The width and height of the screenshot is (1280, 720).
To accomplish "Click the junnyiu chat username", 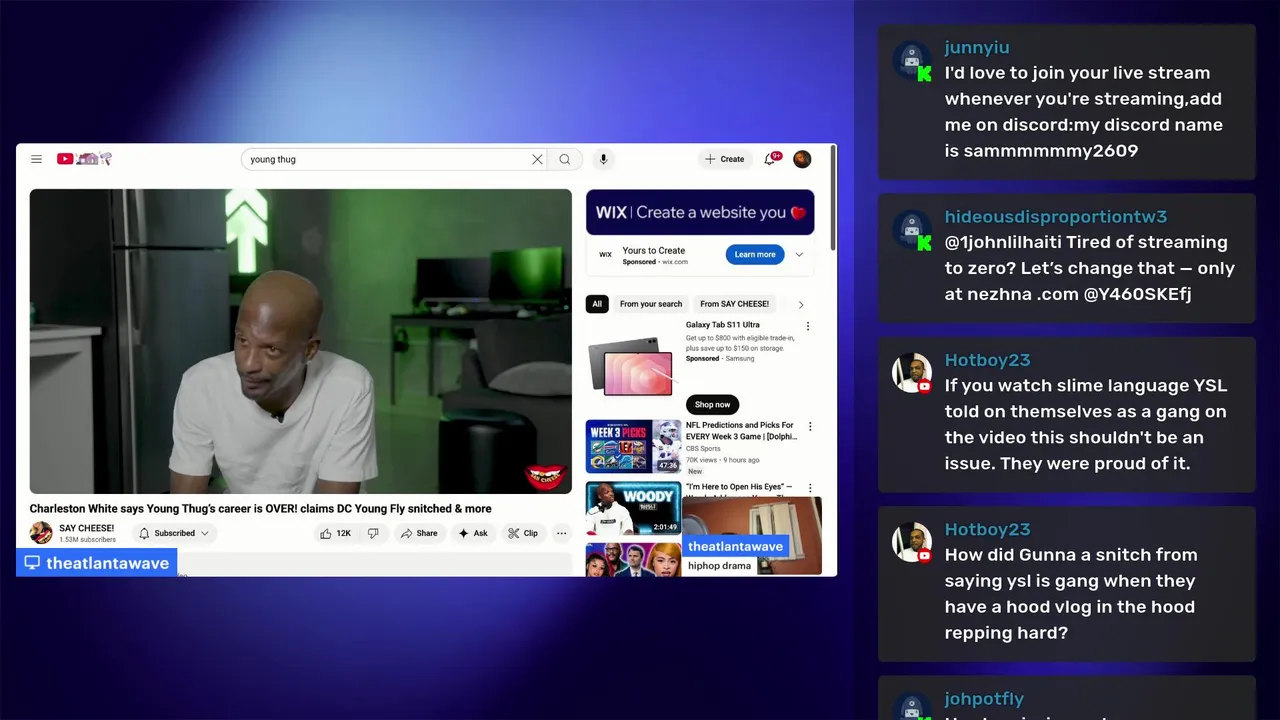I will point(977,47).
